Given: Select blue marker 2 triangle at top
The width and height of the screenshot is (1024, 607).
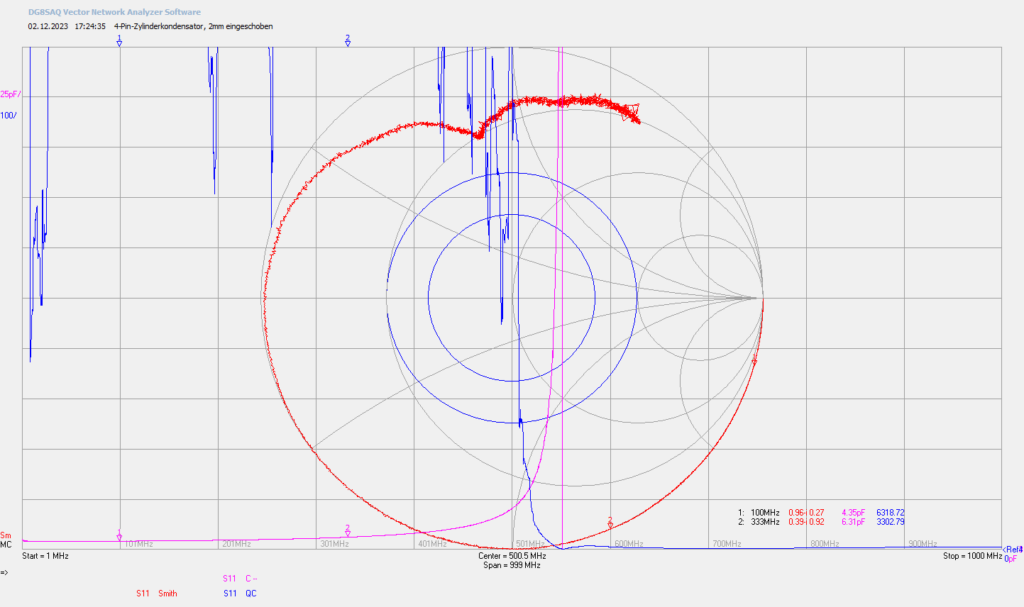Looking at the screenshot, I should pyautogui.click(x=347, y=41).
